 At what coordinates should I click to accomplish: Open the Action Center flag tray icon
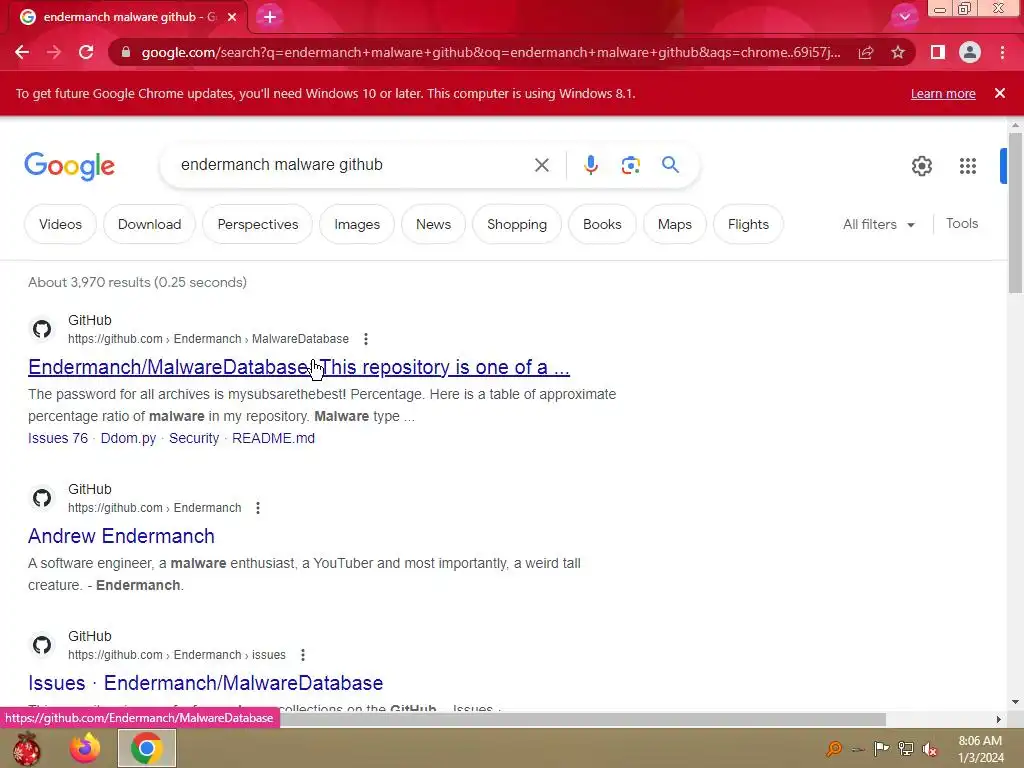[x=881, y=748]
